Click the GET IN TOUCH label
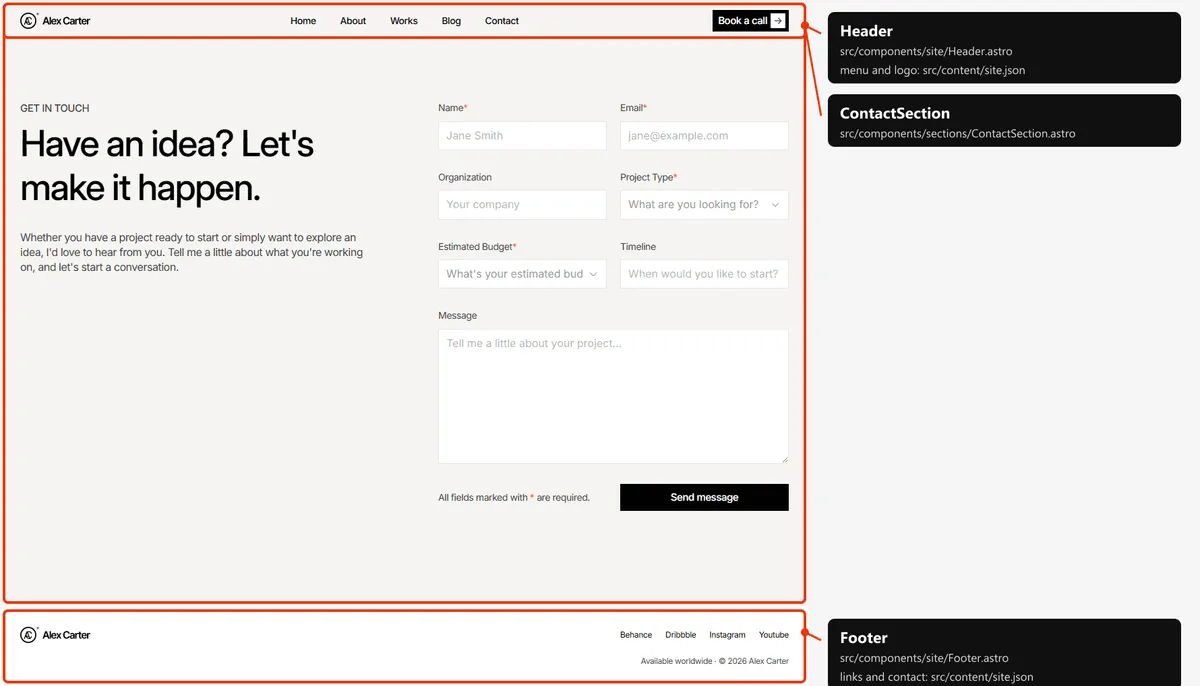The width and height of the screenshot is (1200, 686). click(55, 108)
